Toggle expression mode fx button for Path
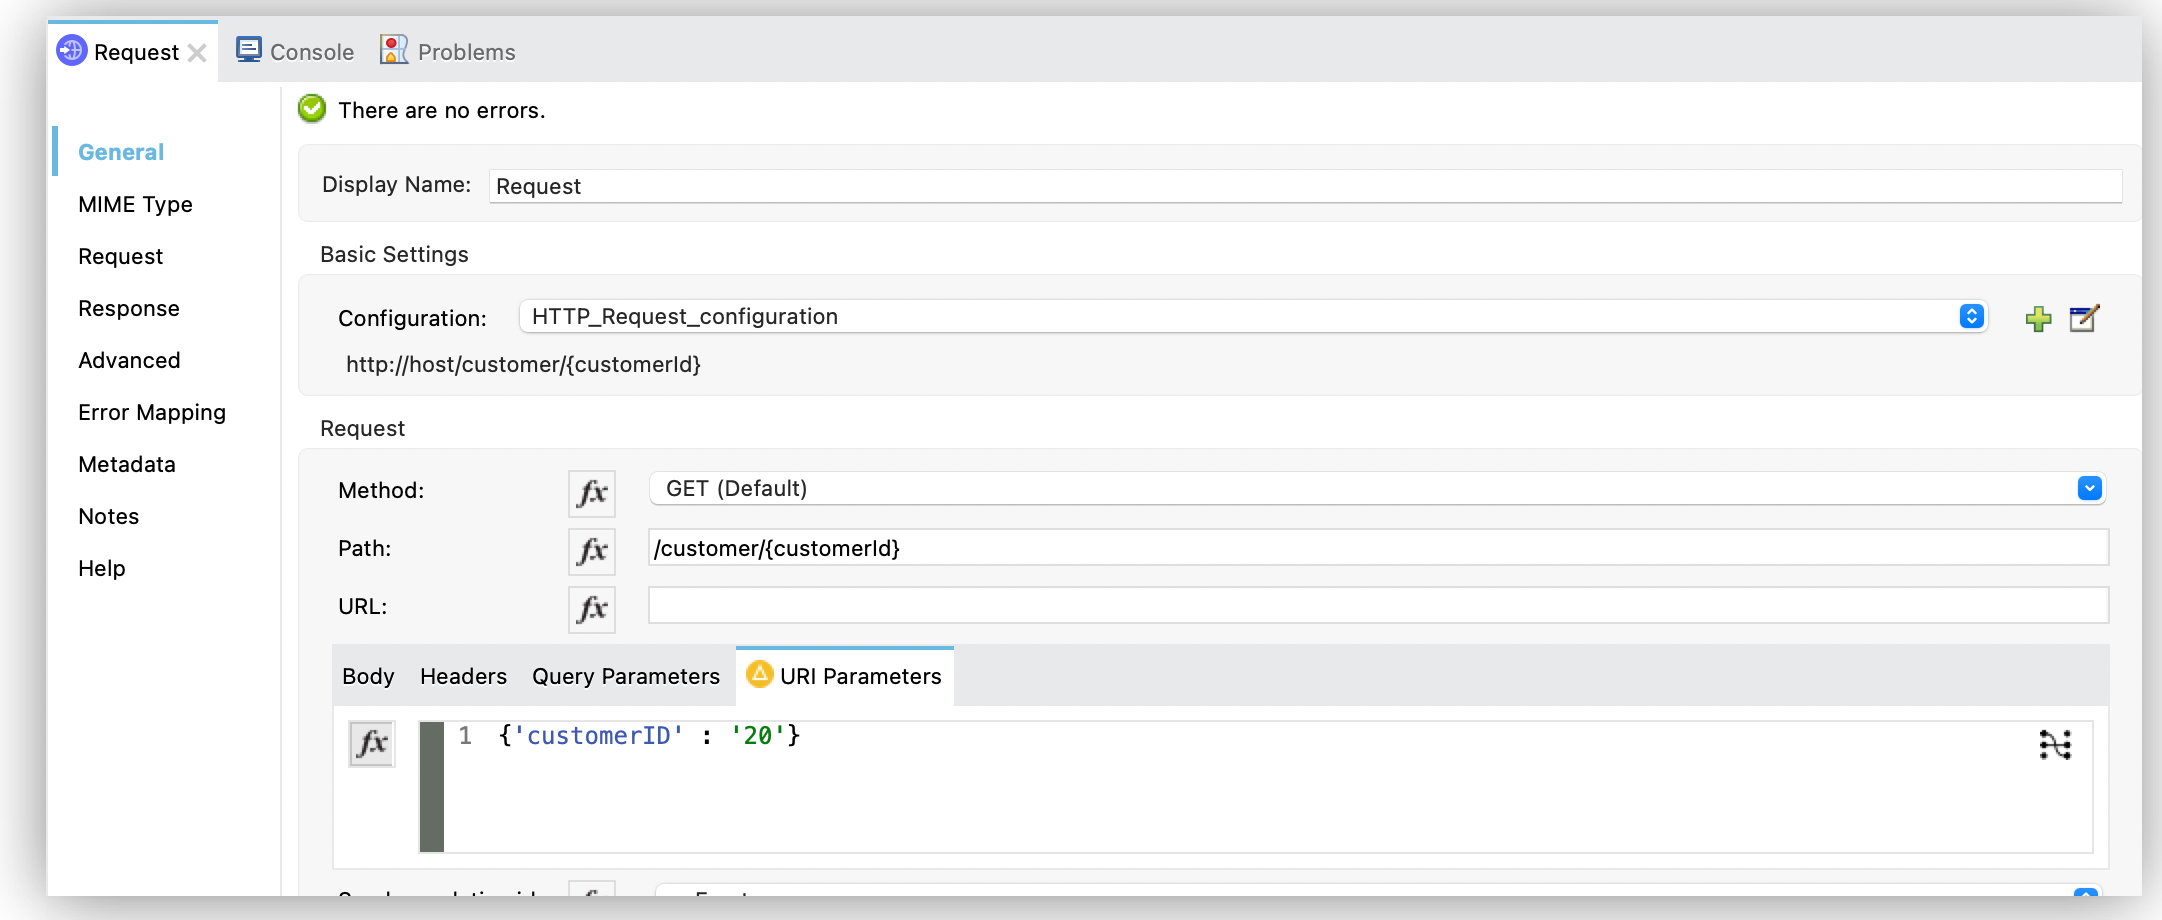 tap(592, 551)
